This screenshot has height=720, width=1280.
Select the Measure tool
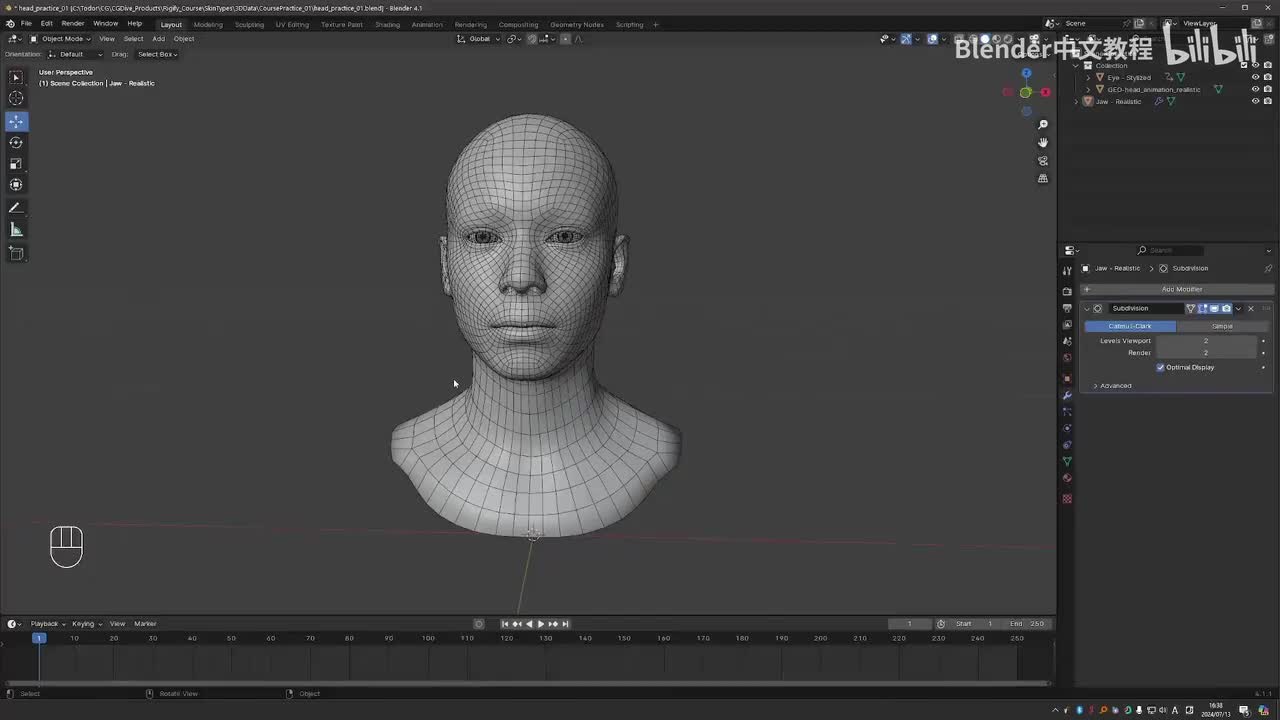coord(16,230)
